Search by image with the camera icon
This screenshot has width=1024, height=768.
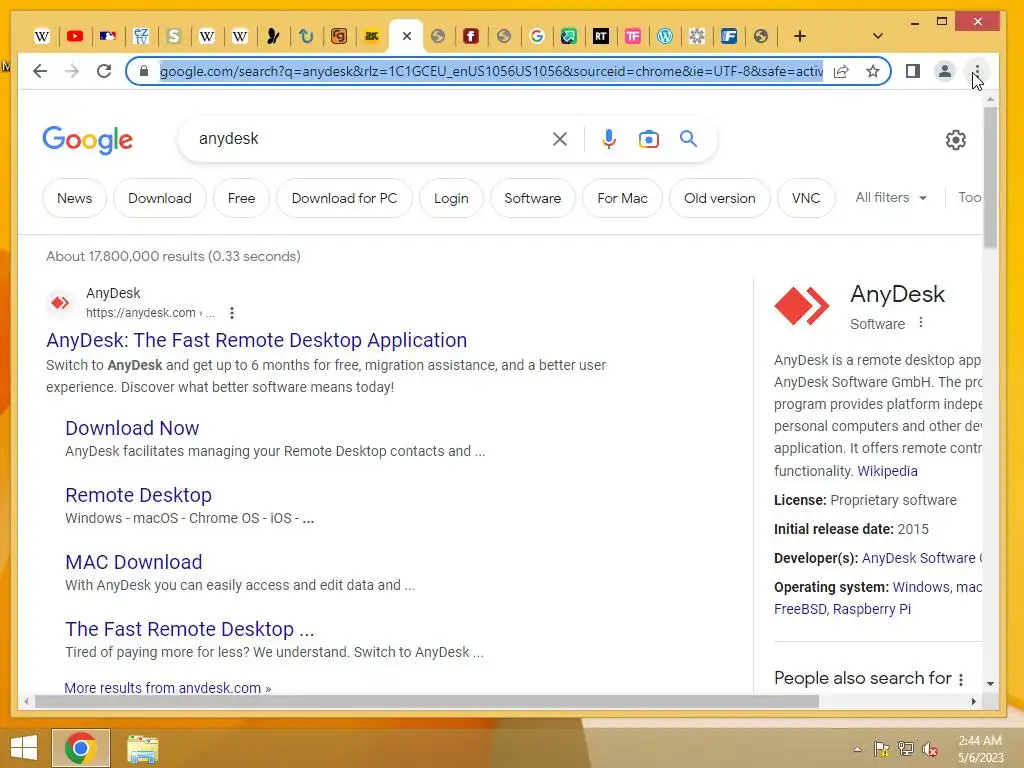tap(648, 139)
